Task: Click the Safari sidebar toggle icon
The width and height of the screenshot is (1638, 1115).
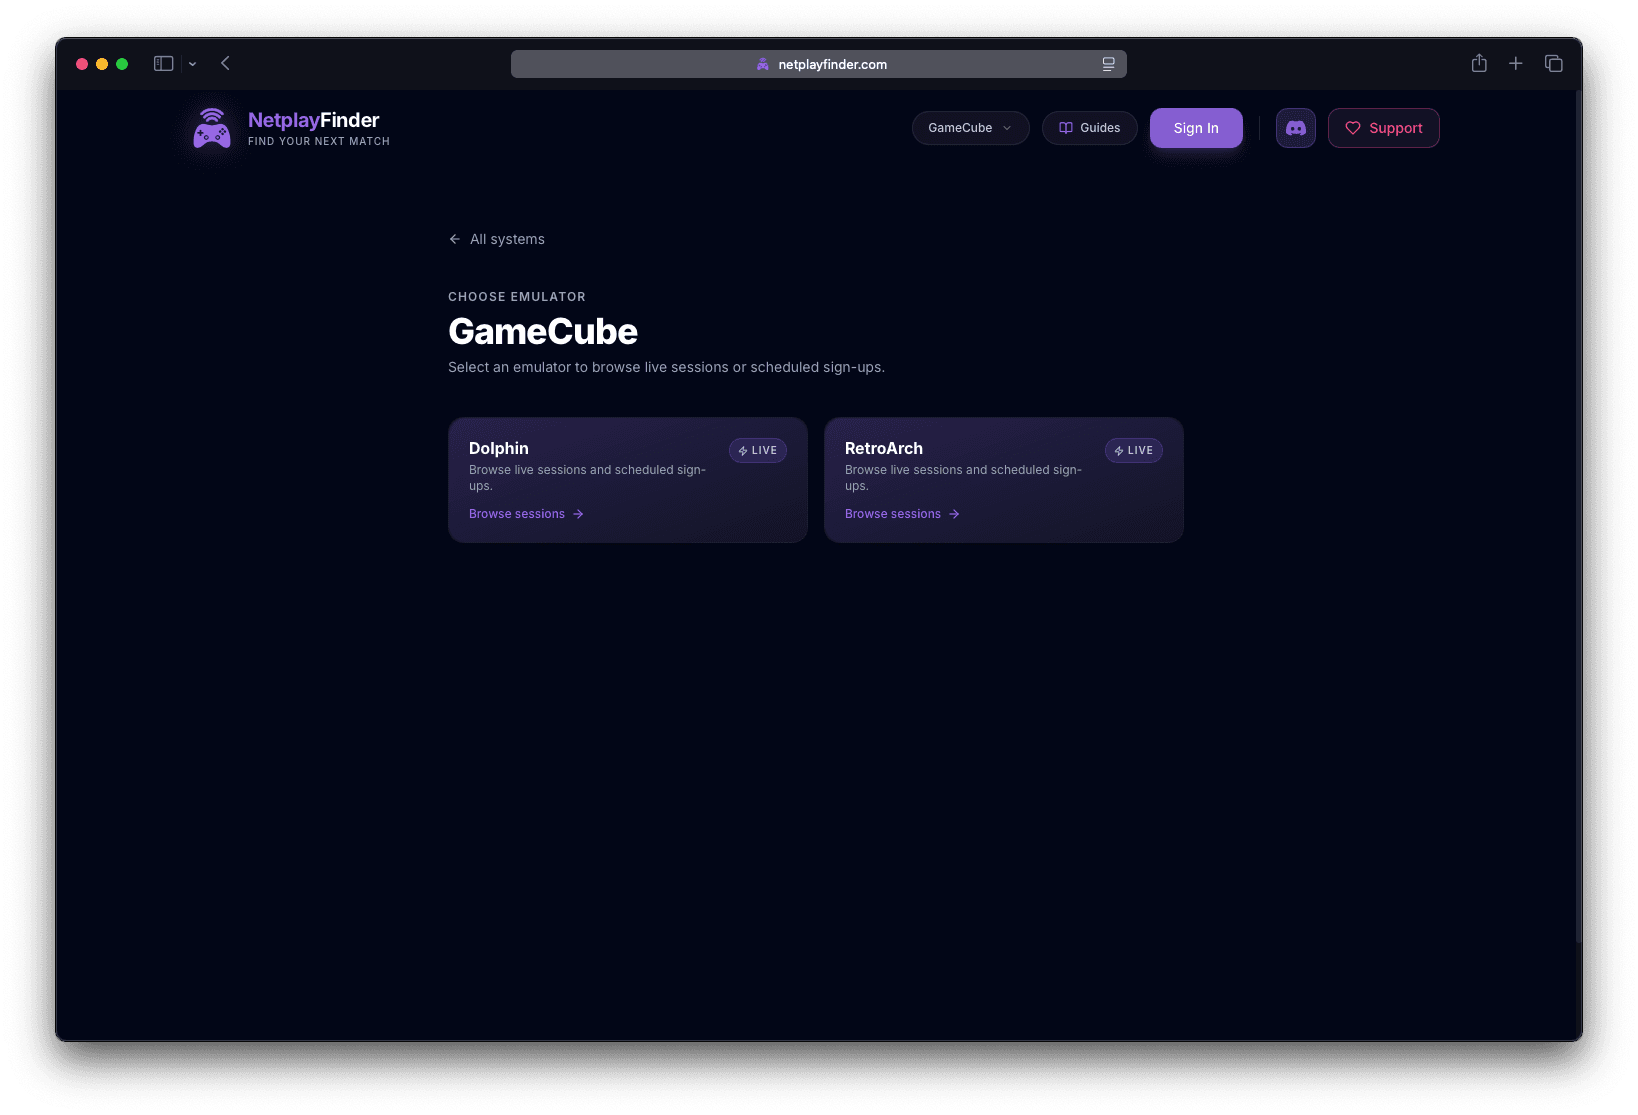Action: coord(164,64)
